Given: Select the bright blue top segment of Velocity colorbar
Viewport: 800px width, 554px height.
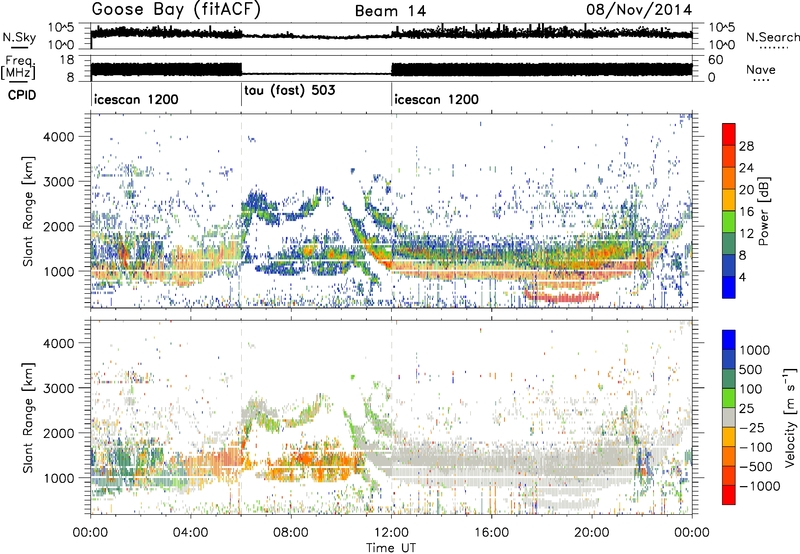Looking at the screenshot, I should [x=729, y=340].
